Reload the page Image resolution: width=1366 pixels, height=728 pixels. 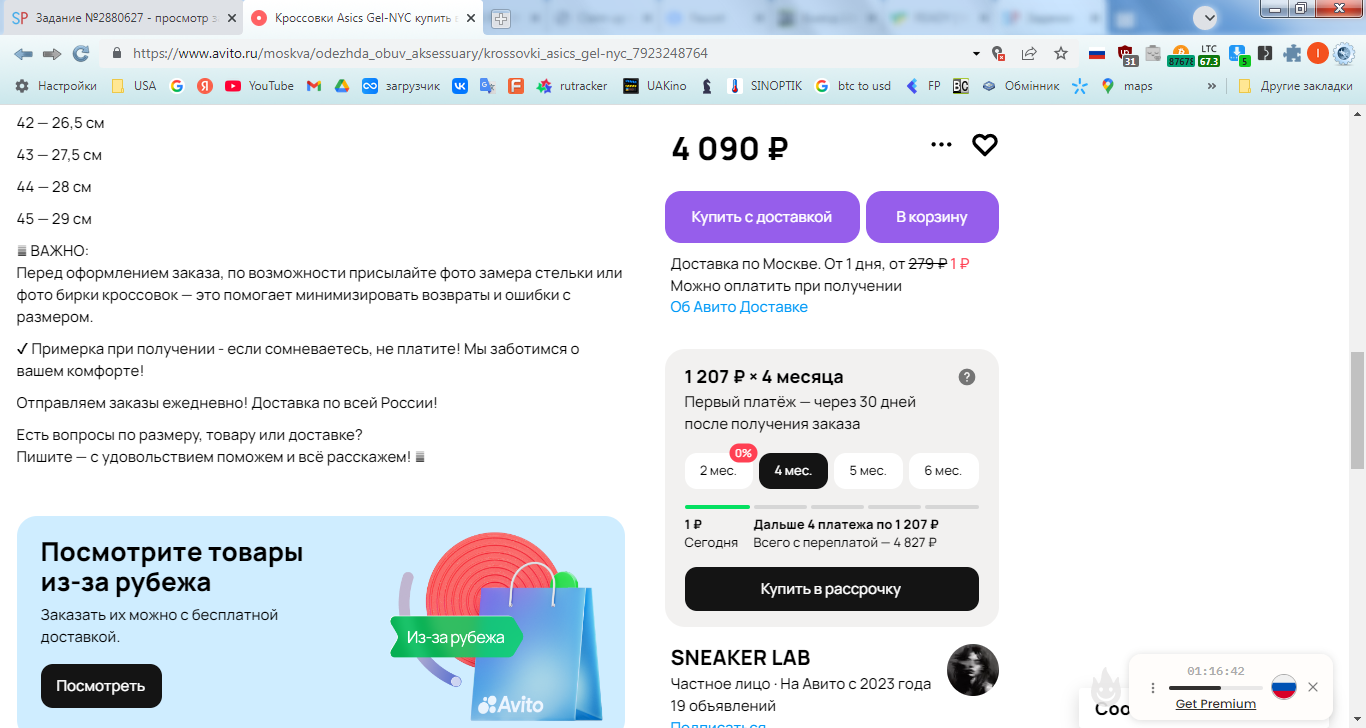[x=81, y=53]
